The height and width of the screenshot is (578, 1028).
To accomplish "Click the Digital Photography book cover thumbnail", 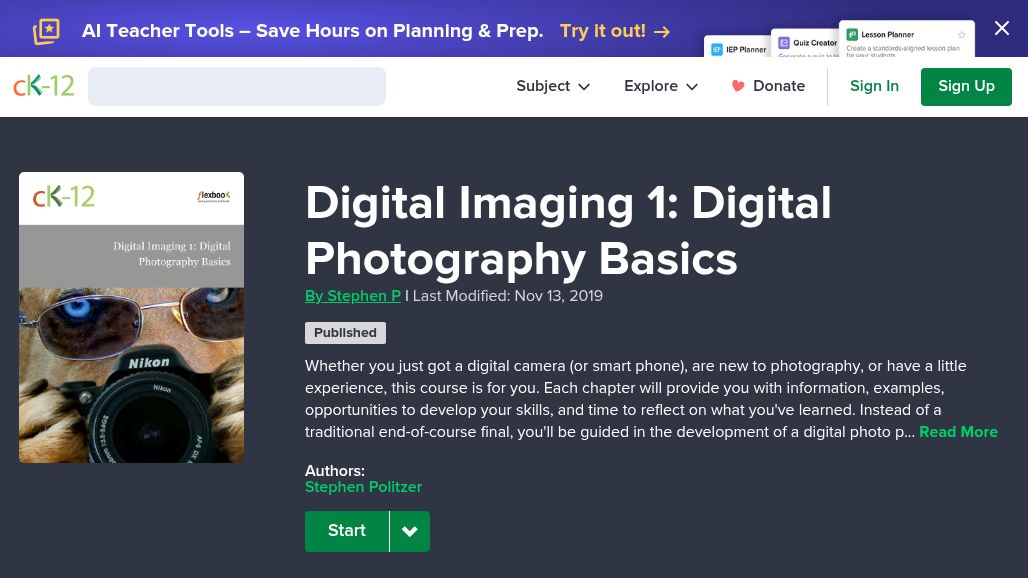I will 131,317.
